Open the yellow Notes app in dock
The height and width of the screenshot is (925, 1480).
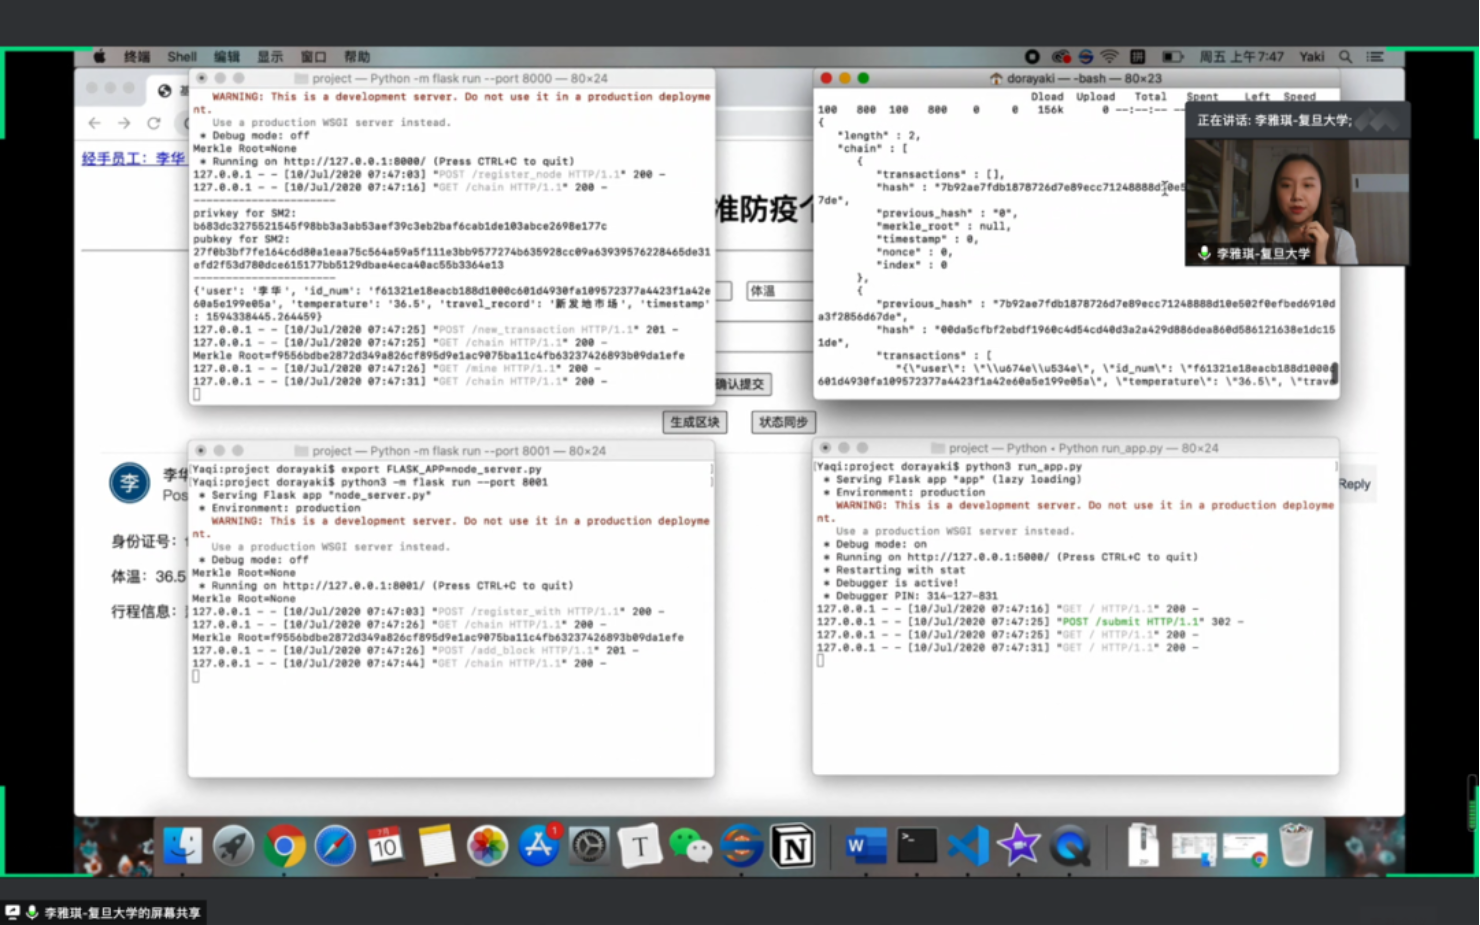tap(436, 846)
